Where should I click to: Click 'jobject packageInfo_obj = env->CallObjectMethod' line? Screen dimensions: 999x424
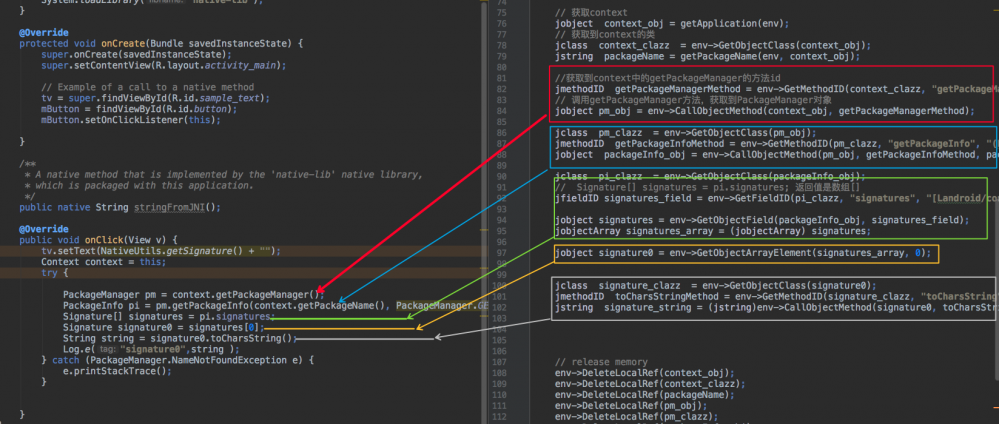(775, 154)
